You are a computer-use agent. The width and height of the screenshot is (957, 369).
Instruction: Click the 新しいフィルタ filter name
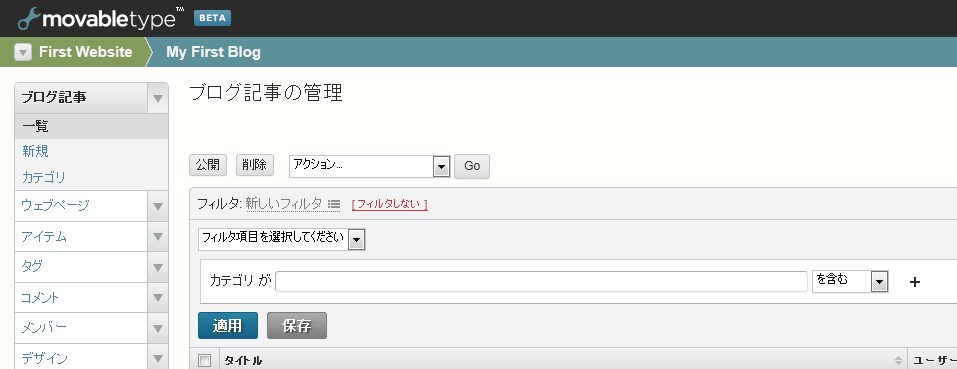(x=284, y=204)
